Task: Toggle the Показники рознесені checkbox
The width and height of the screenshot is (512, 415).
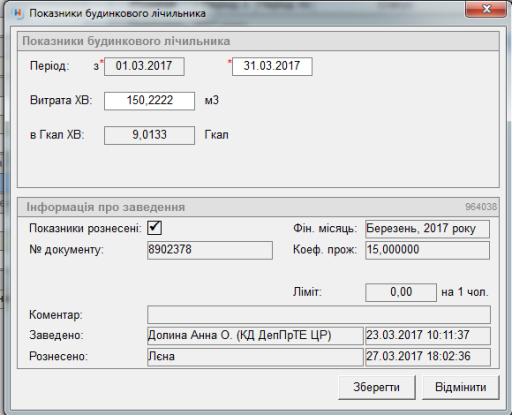Action: click(x=154, y=228)
